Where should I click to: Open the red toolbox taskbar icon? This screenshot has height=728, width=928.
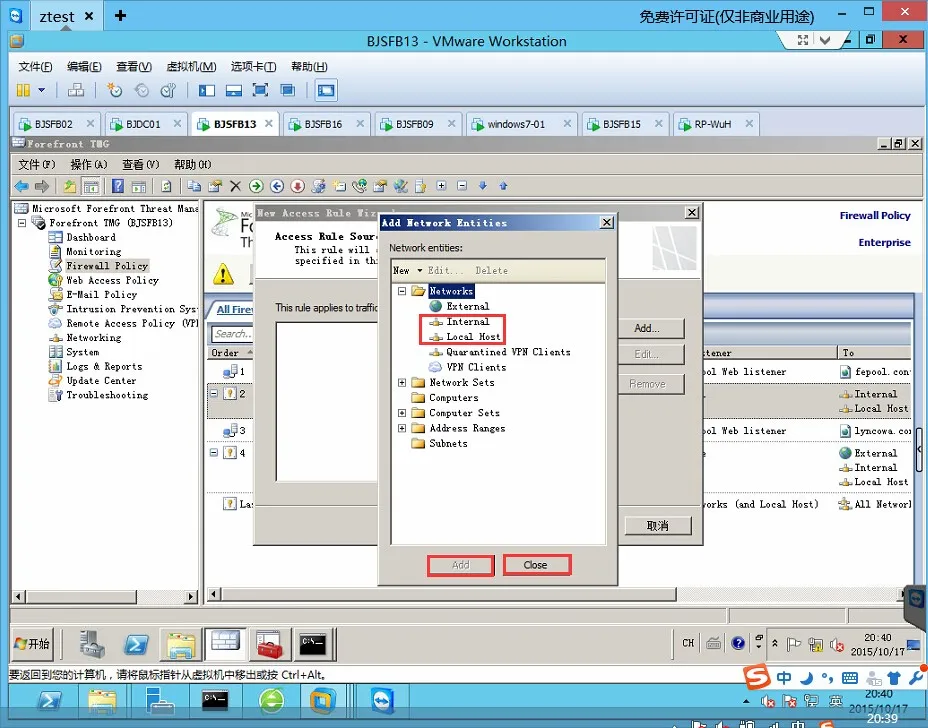tap(269, 644)
